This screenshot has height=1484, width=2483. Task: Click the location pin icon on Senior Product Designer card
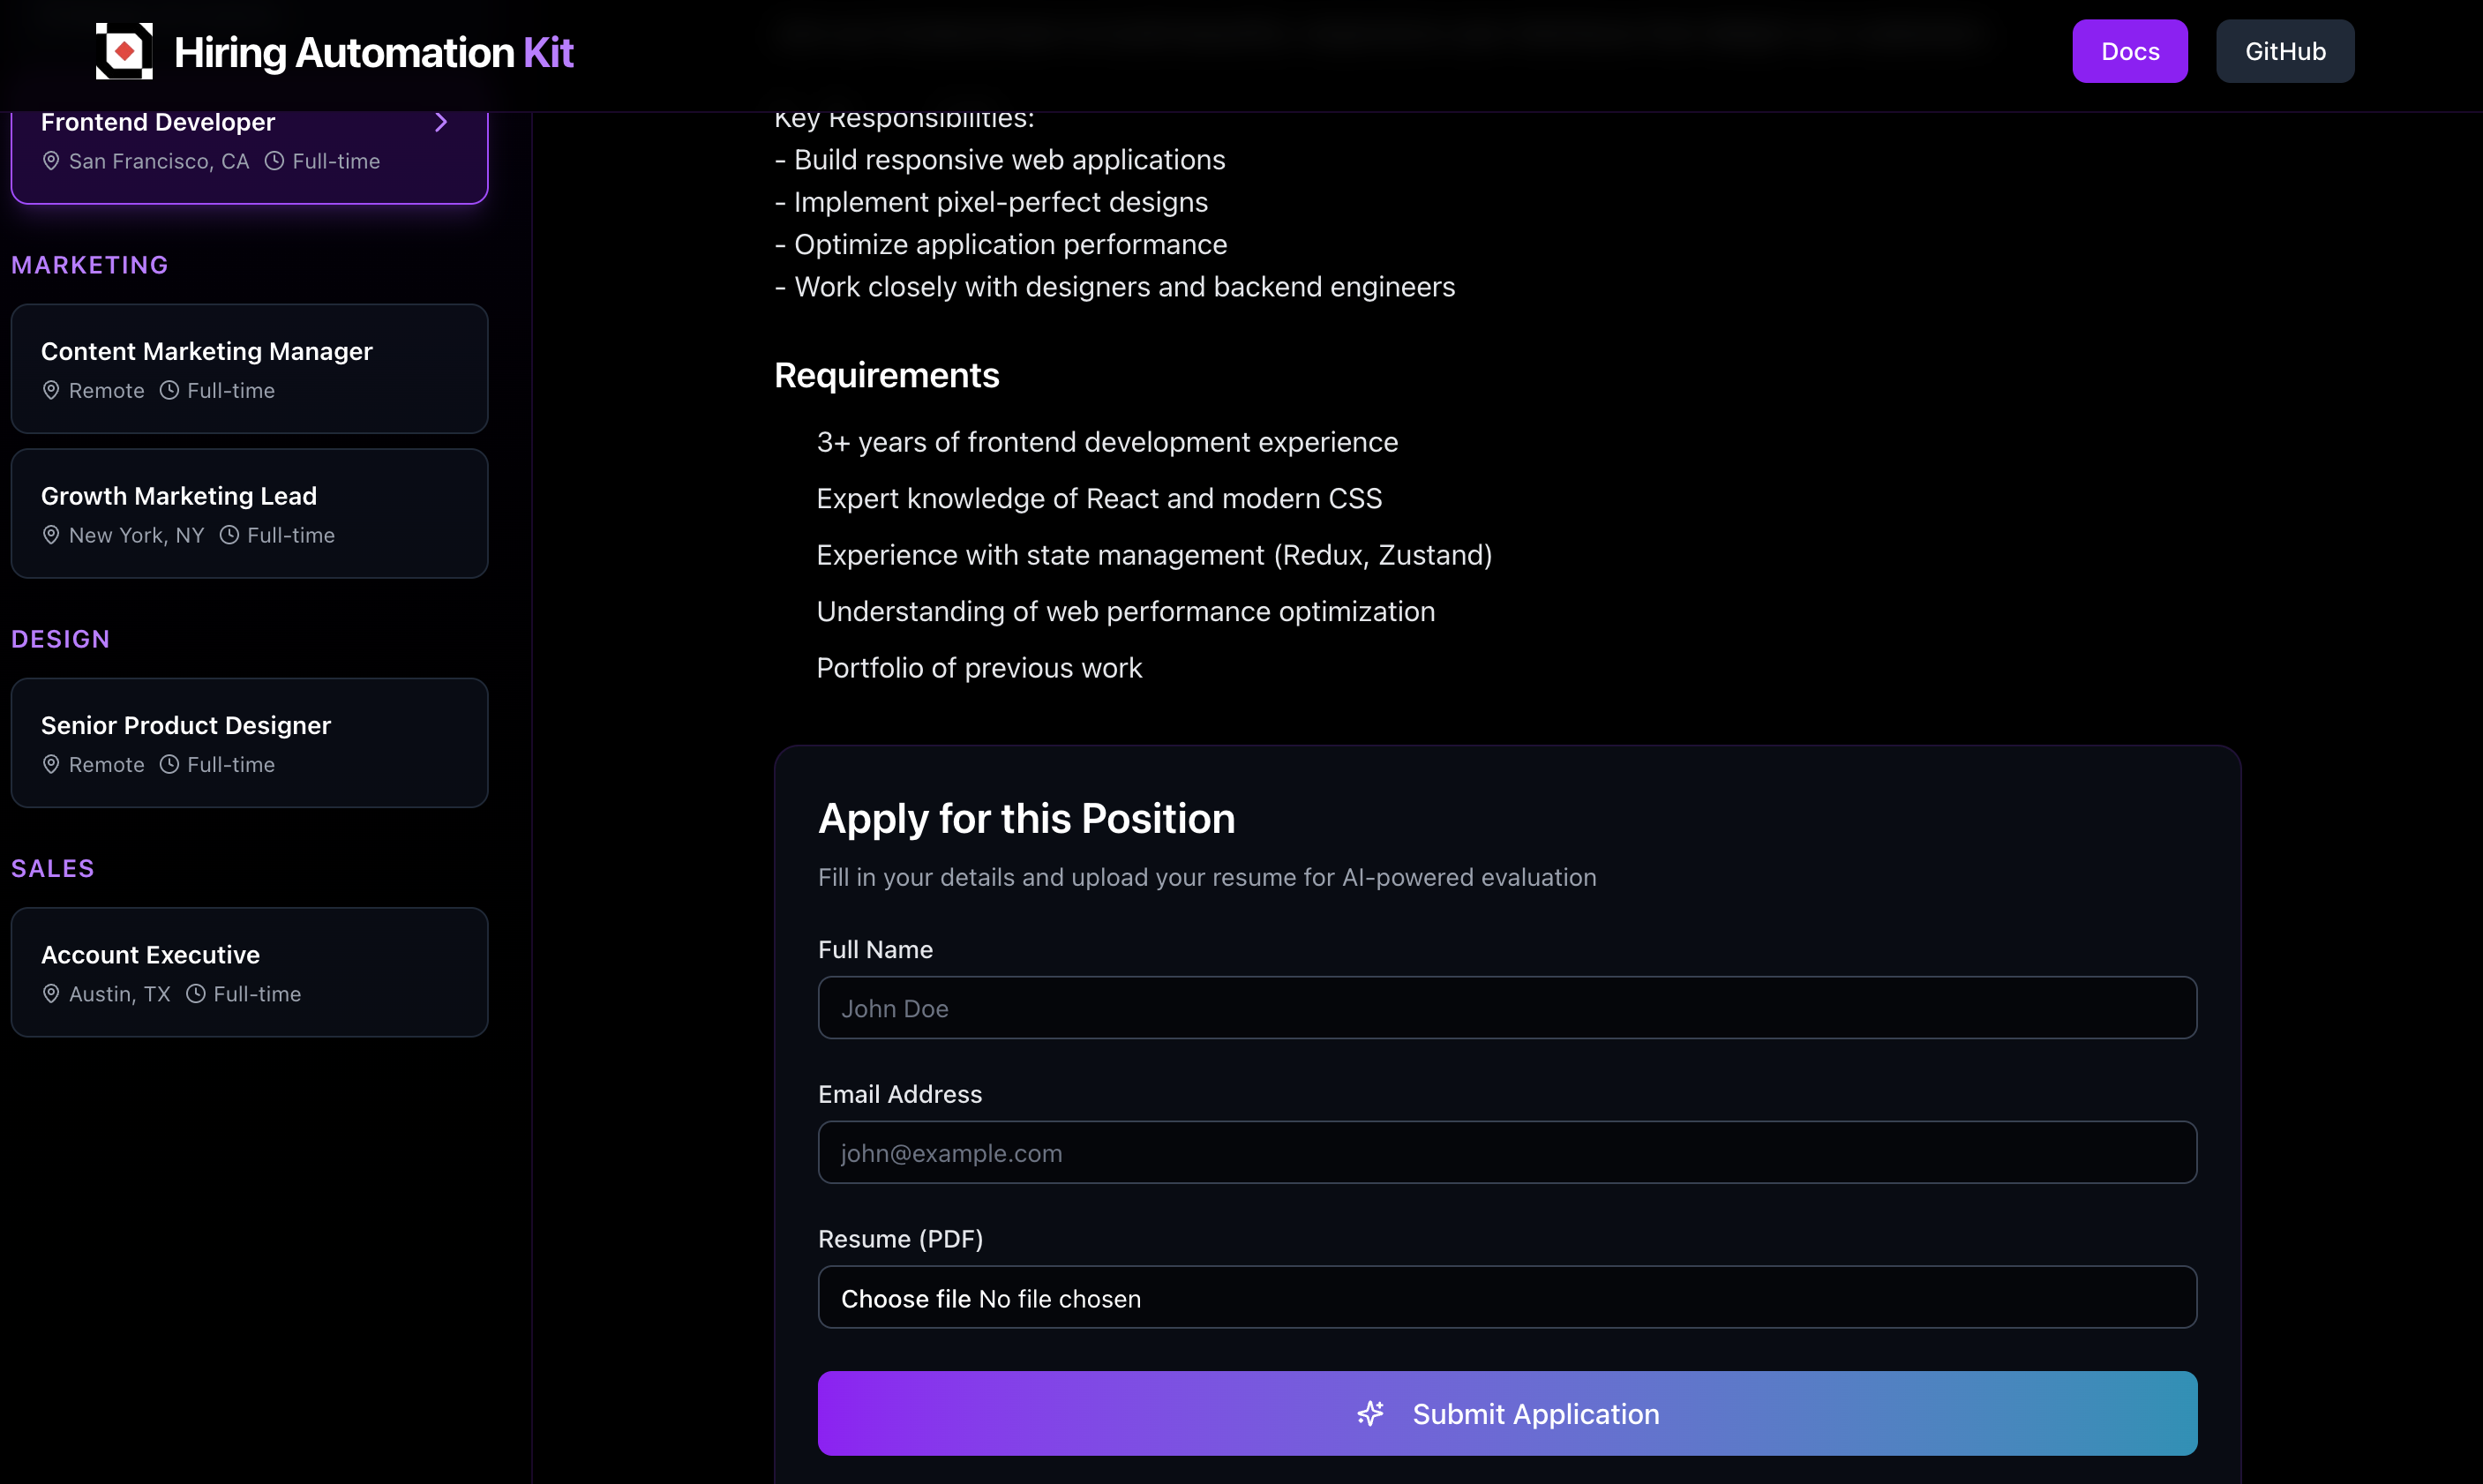point(51,763)
